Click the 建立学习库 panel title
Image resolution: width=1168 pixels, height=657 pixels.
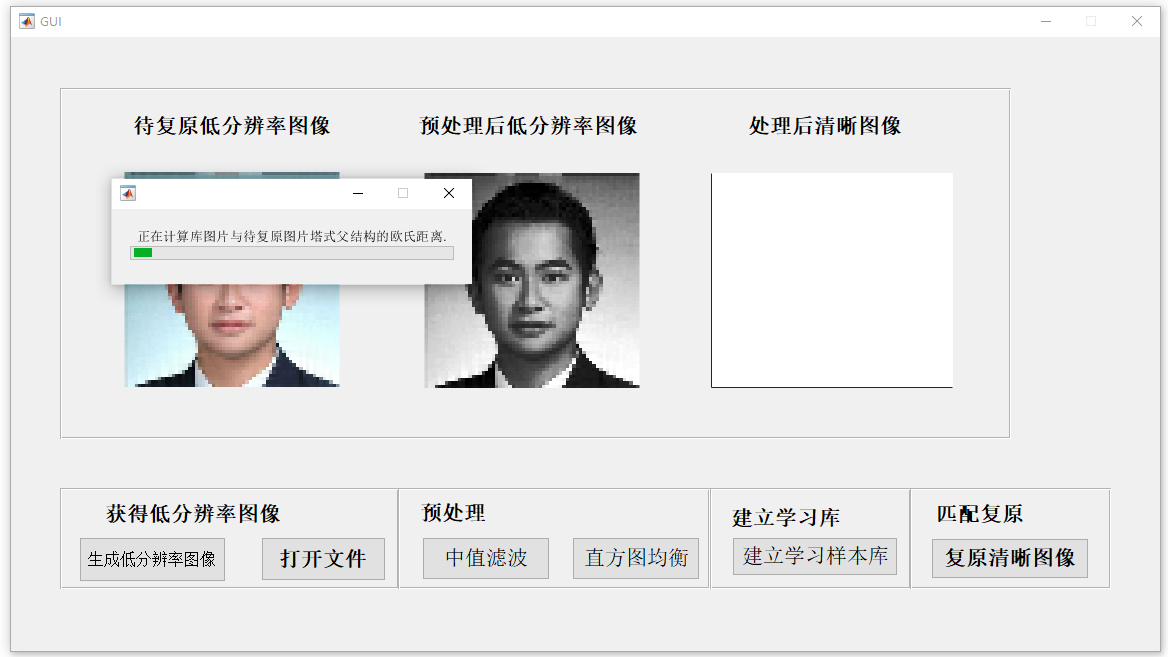coord(786,517)
